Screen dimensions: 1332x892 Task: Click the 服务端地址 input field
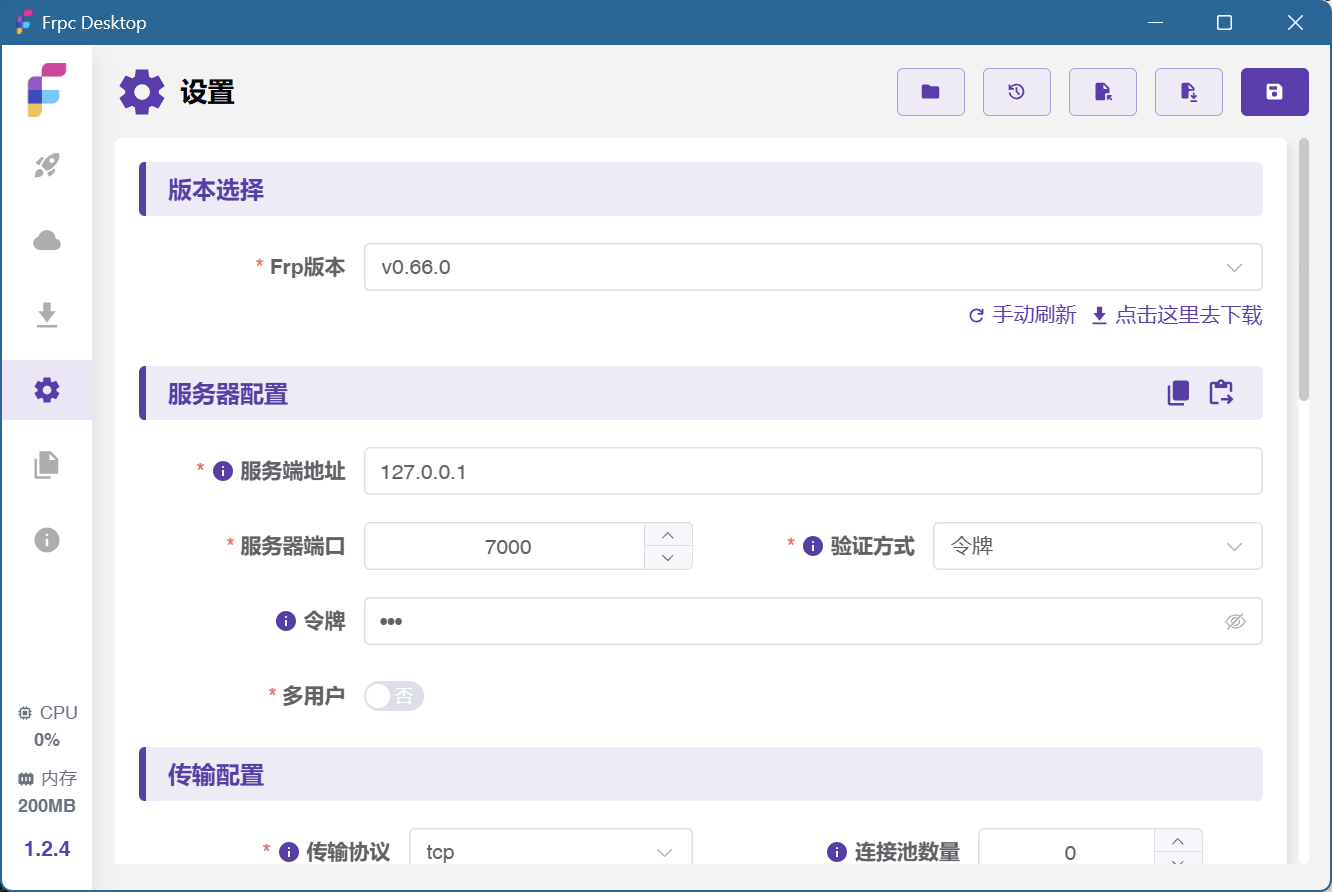pos(812,471)
